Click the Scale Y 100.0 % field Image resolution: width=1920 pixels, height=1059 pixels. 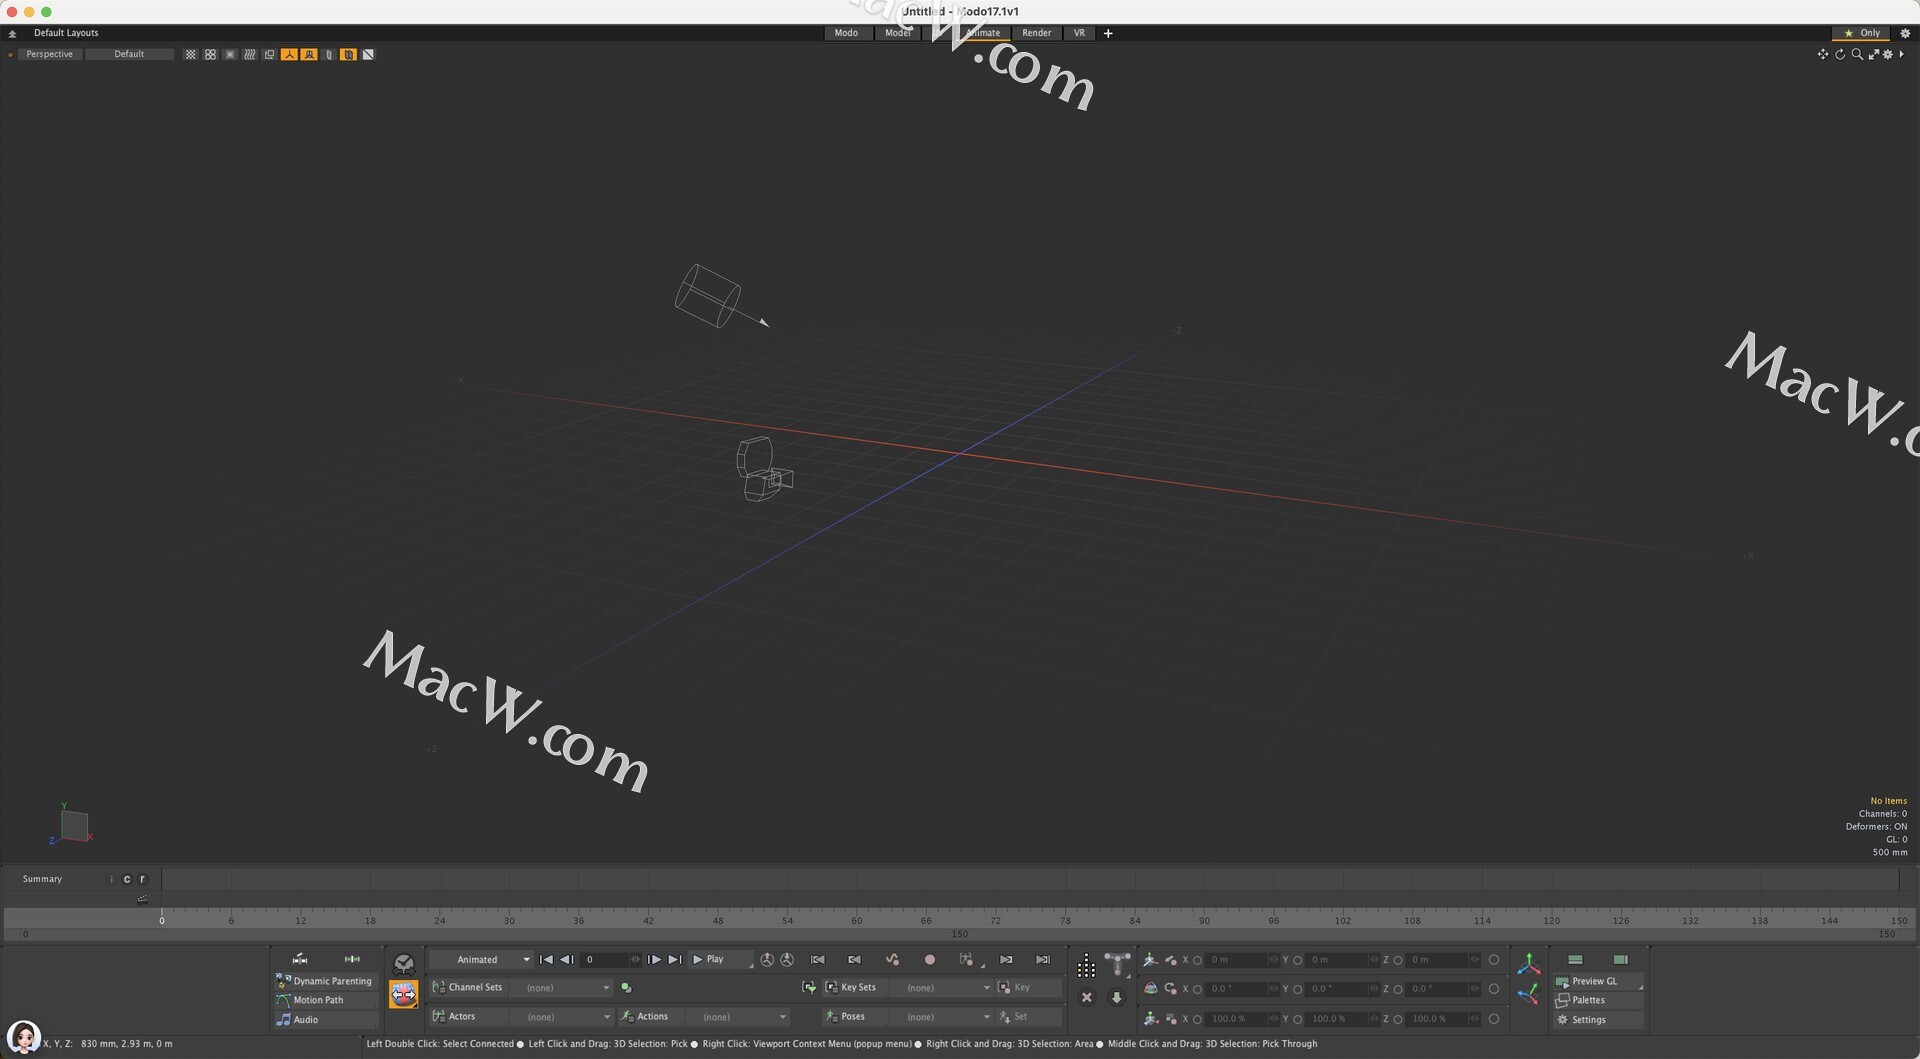pyautogui.click(x=1337, y=1020)
